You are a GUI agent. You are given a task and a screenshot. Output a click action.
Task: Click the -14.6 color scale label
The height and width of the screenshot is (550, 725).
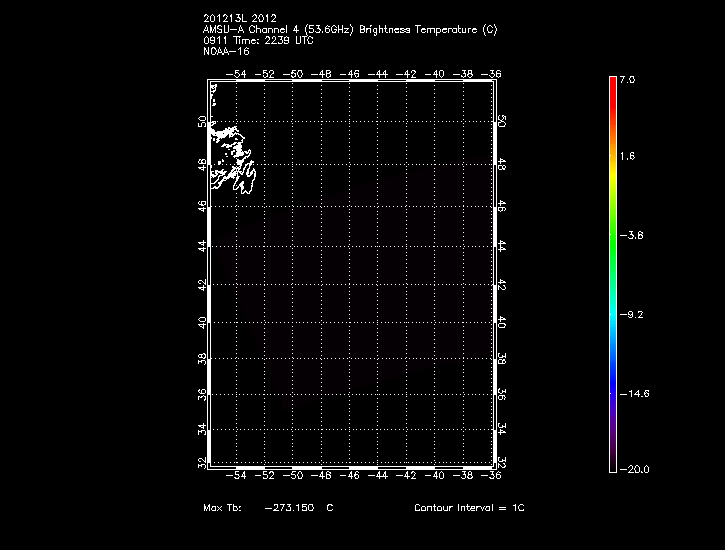click(x=633, y=394)
